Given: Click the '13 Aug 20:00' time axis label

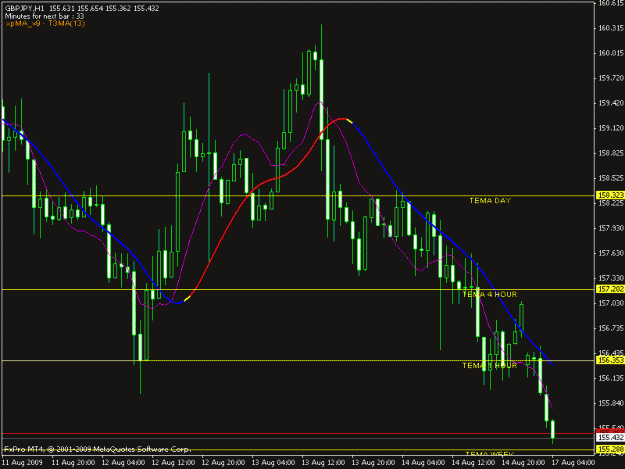Looking at the screenshot, I should pos(373,463).
